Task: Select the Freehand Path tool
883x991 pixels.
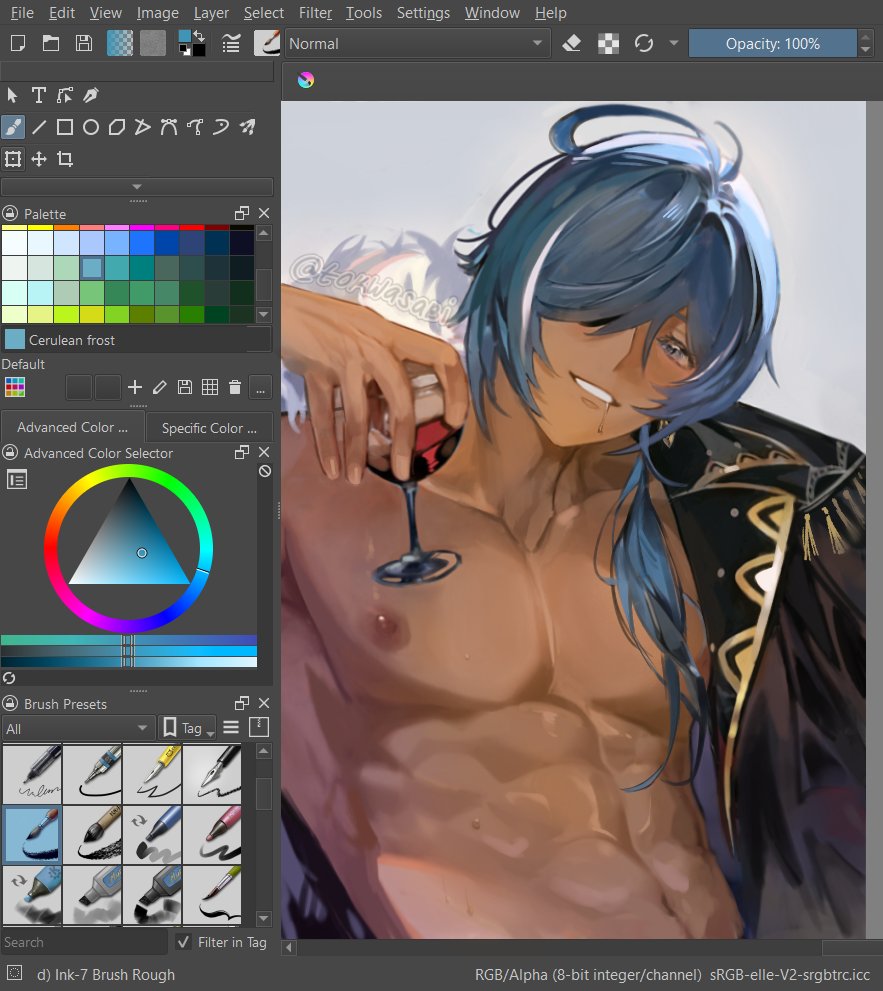Action: coord(195,127)
